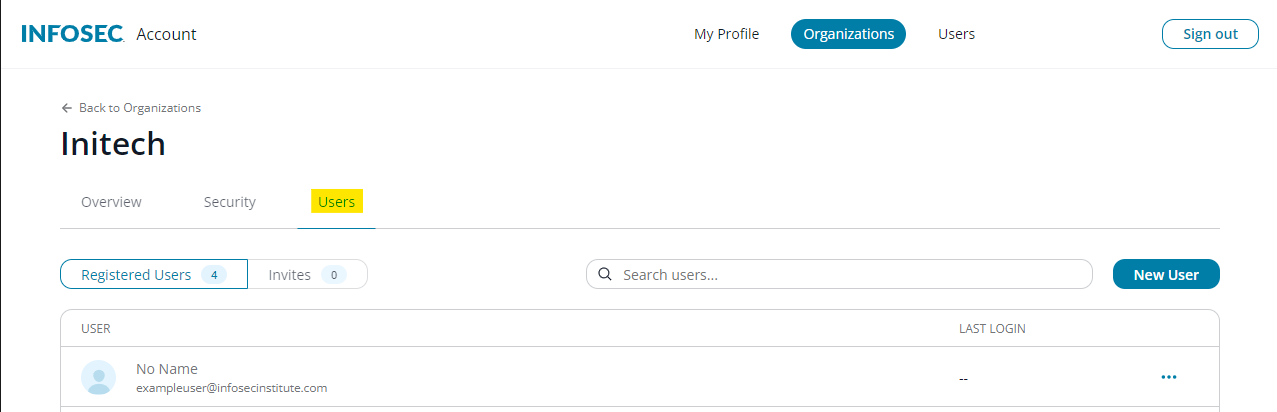Click the No Name user avatar
This screenshot has height=412, width=1277.
(98, 377)
